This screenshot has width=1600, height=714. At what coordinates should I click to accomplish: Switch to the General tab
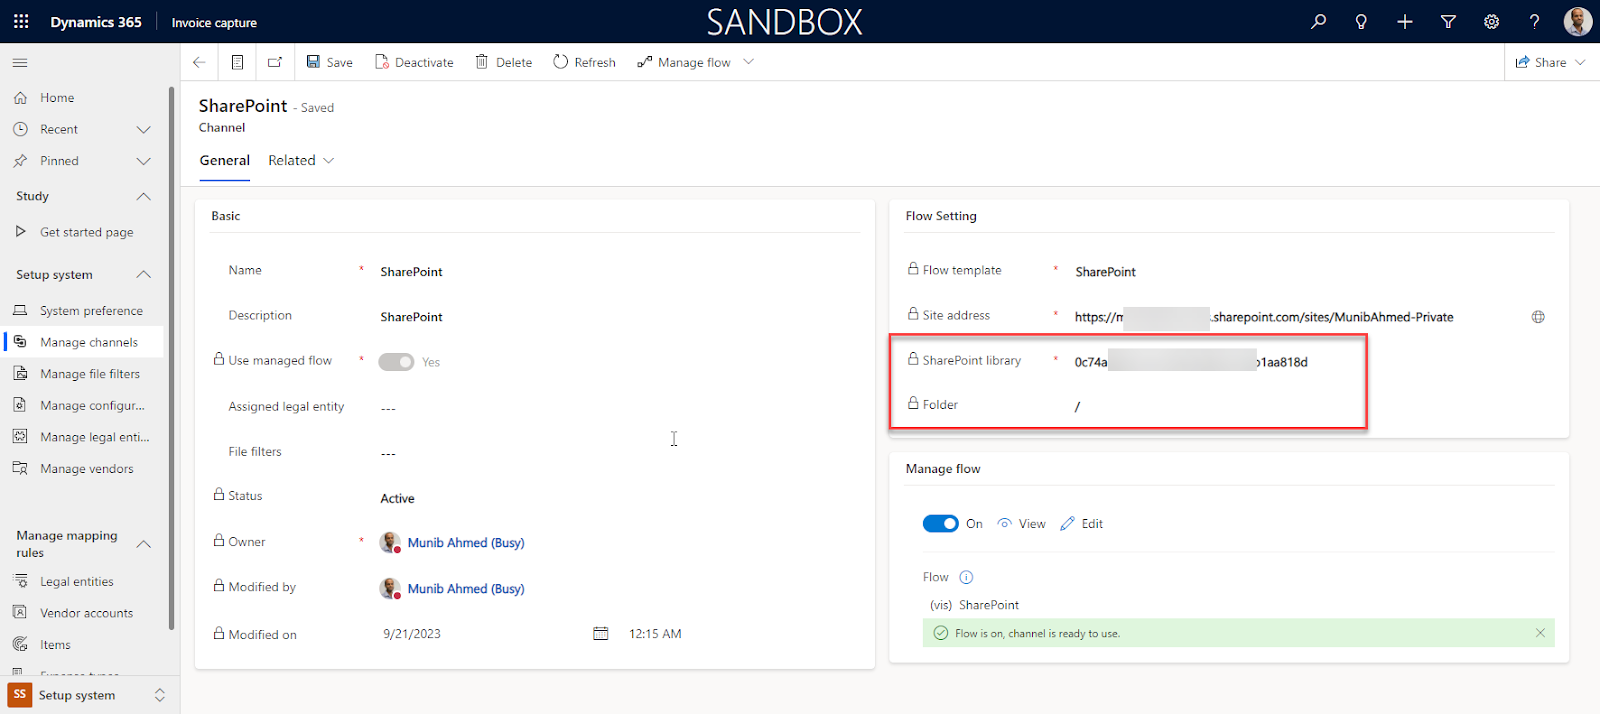[224, 161]
